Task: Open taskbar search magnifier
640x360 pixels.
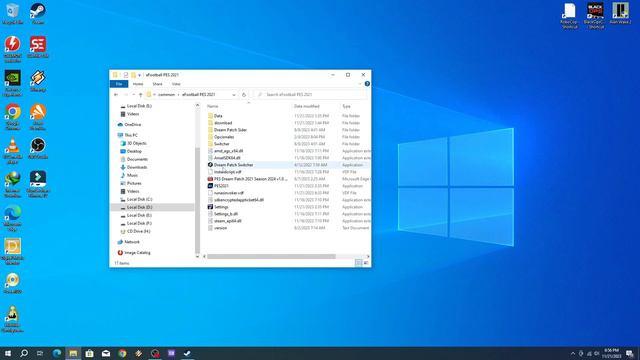Action: point(24,353)
